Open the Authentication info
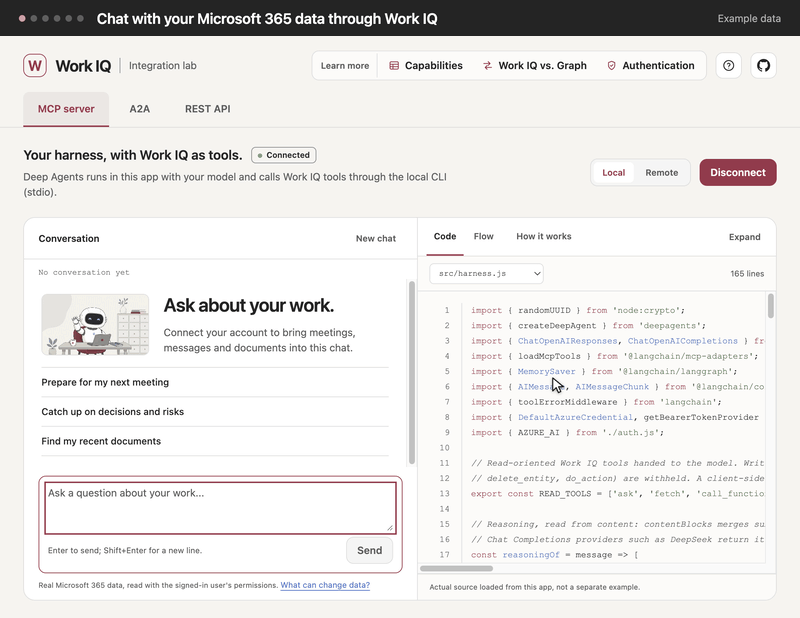The height and width of the screenshot is (618, 800). point(651,65)
